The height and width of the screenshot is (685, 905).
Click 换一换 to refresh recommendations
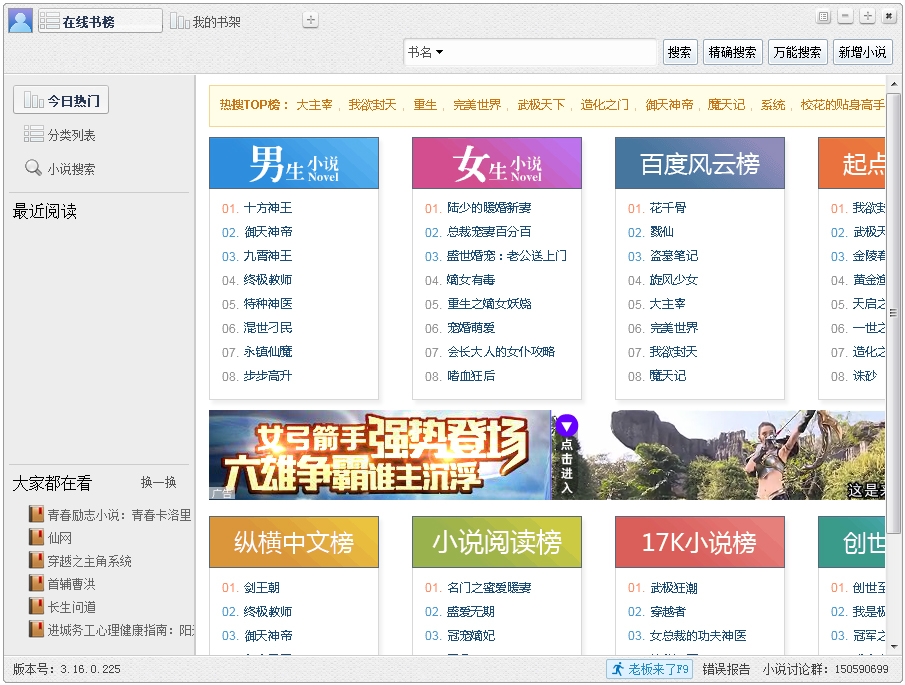point(158,482)
